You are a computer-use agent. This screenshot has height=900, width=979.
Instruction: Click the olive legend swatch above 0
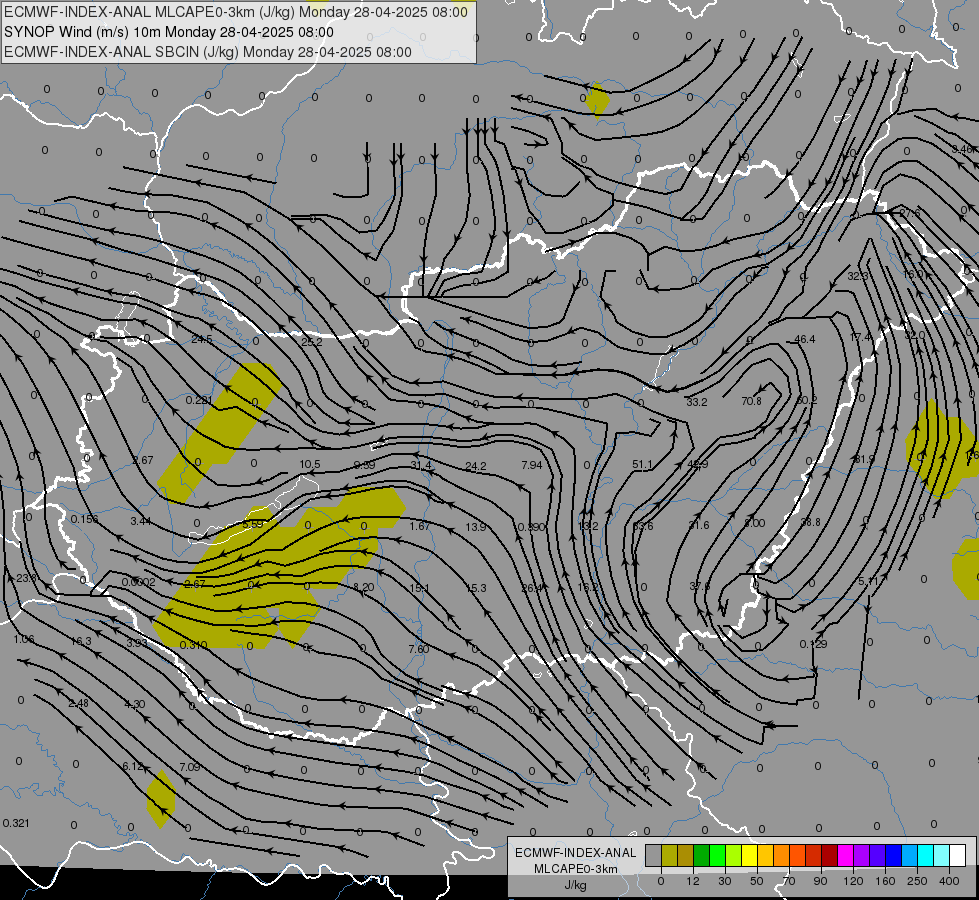point(669,855)
